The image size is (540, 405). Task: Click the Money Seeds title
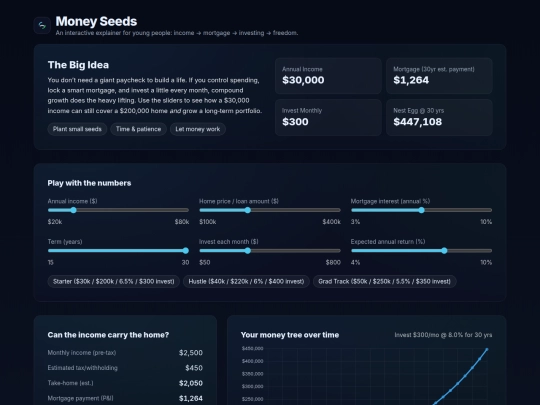tap(96, 21)
